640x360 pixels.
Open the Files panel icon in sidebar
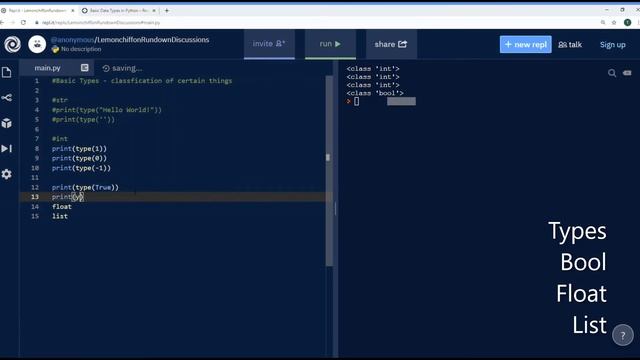click(7, 72)
